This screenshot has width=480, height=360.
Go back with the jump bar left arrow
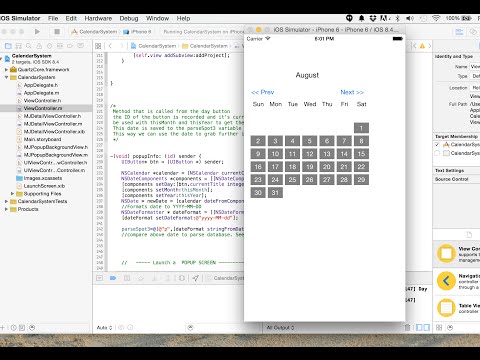click(x=110, y=46)
